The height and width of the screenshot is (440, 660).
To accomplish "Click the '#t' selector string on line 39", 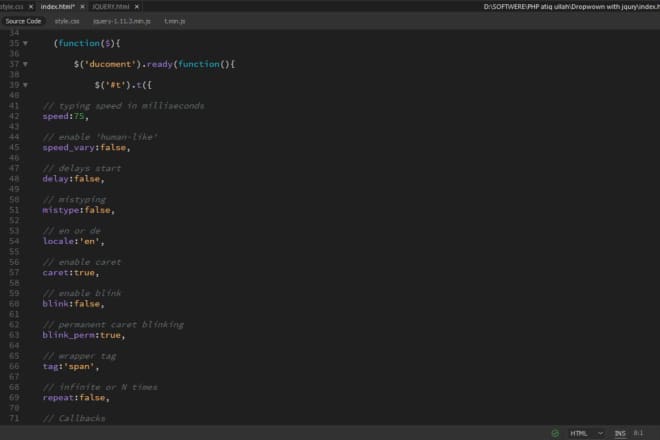I will coord(116,85).
